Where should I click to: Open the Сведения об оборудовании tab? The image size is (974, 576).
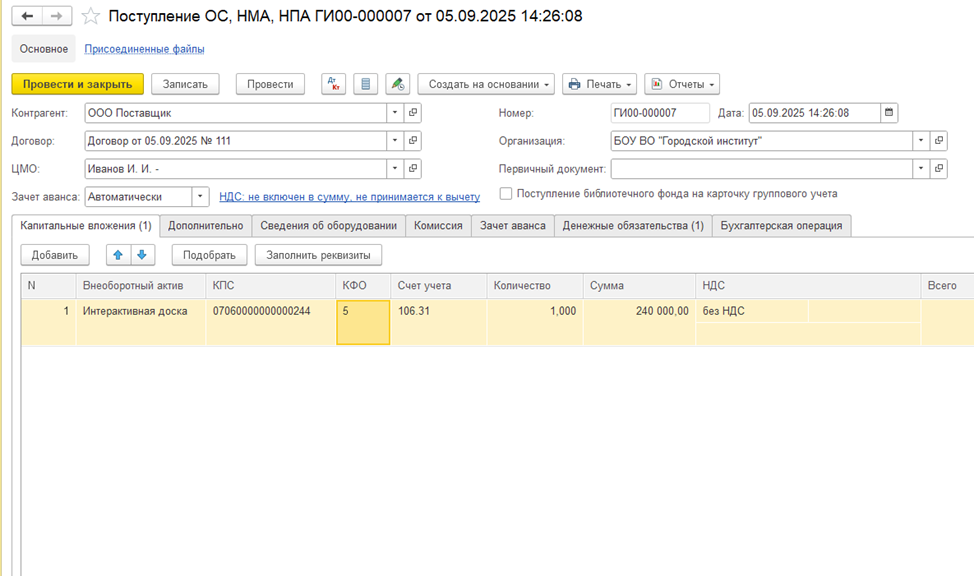click(329, 226)
